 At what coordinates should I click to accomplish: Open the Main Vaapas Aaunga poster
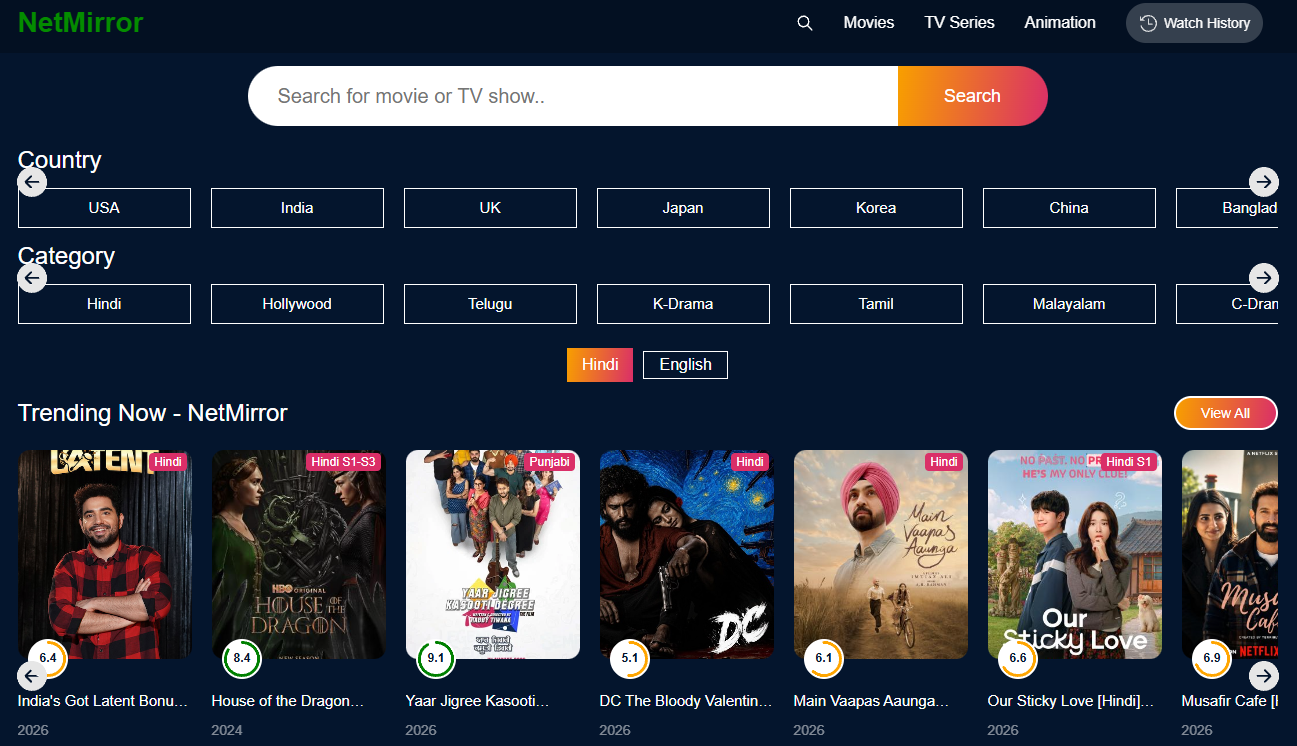point(881,554)
